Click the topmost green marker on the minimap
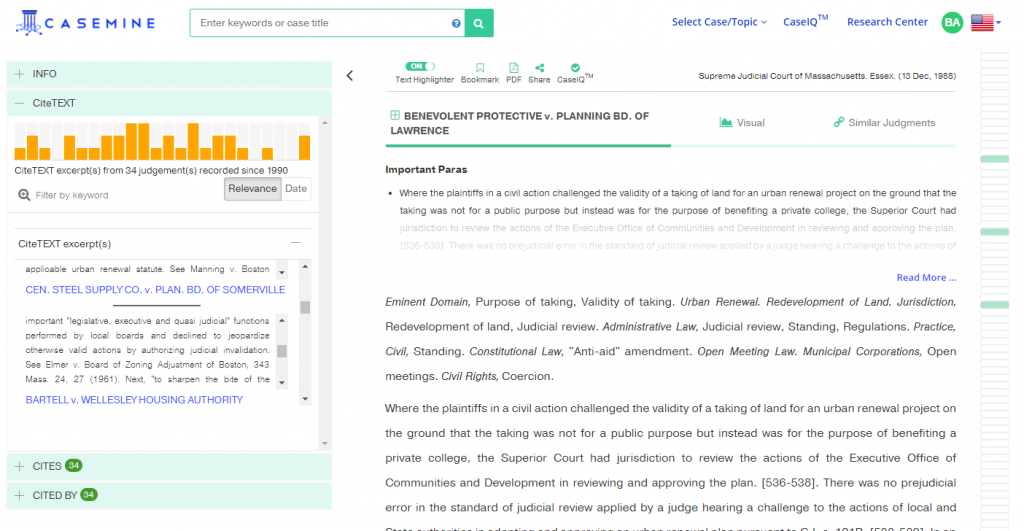This screenshot has width=1024, height=531. click(995, 159)
